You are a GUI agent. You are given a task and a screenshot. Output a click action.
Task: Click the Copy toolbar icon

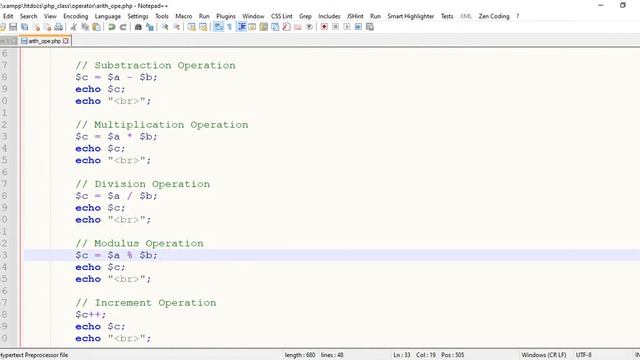pyautogui.click(x=85, y=27)
